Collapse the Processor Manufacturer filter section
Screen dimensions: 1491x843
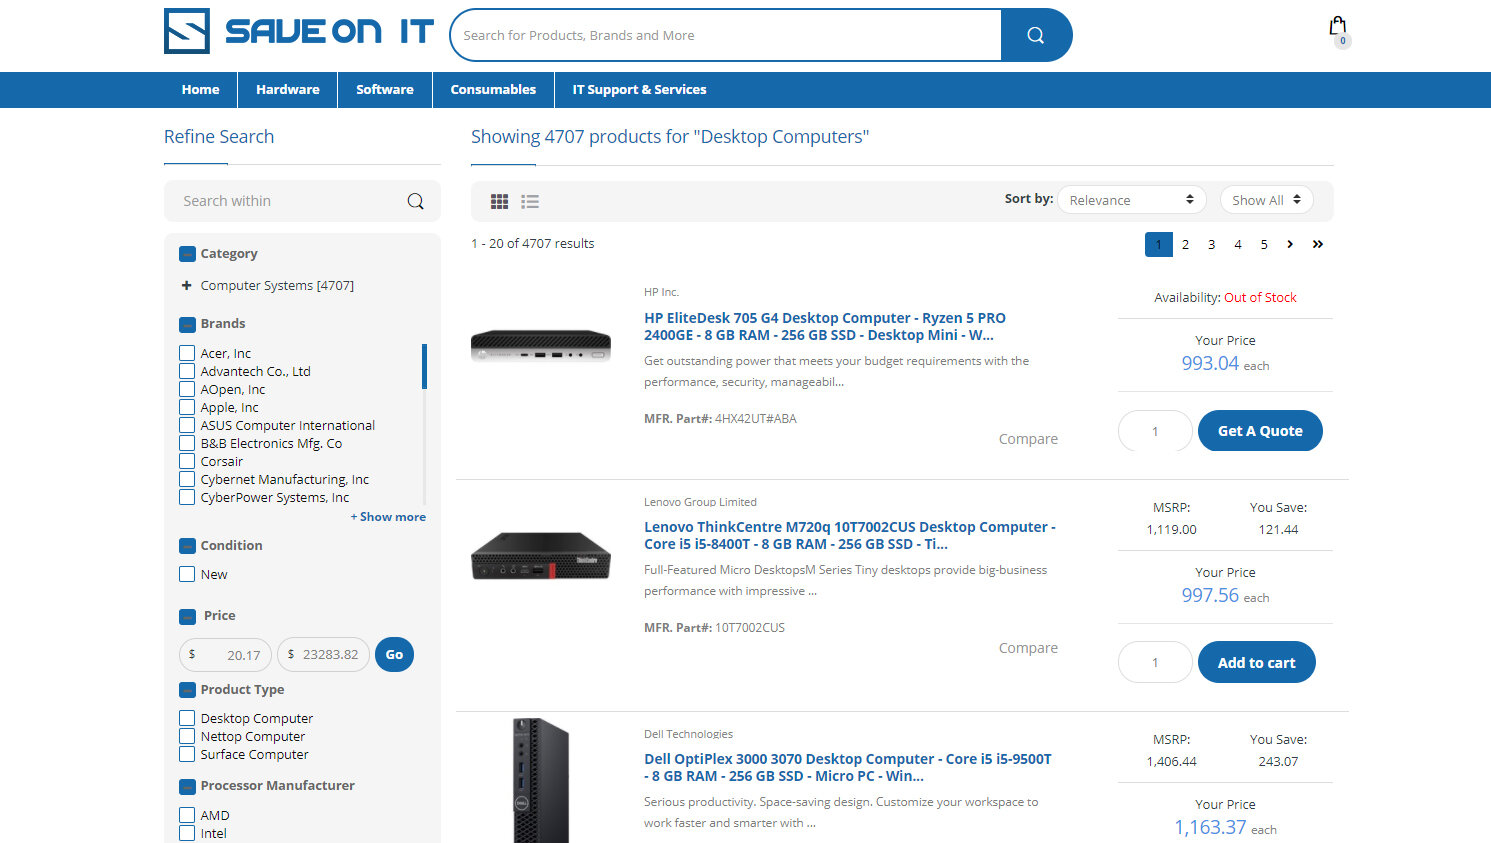click(x=187, y=786)
